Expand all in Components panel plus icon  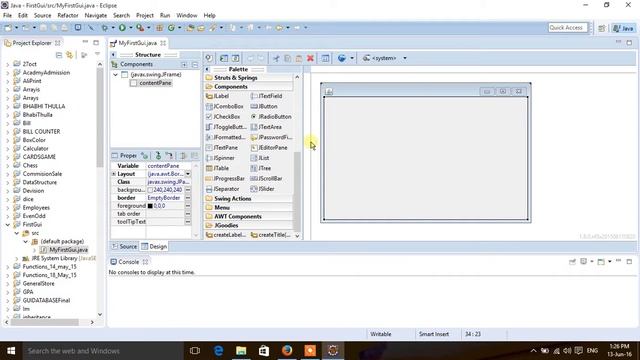[x=184, y=64]
